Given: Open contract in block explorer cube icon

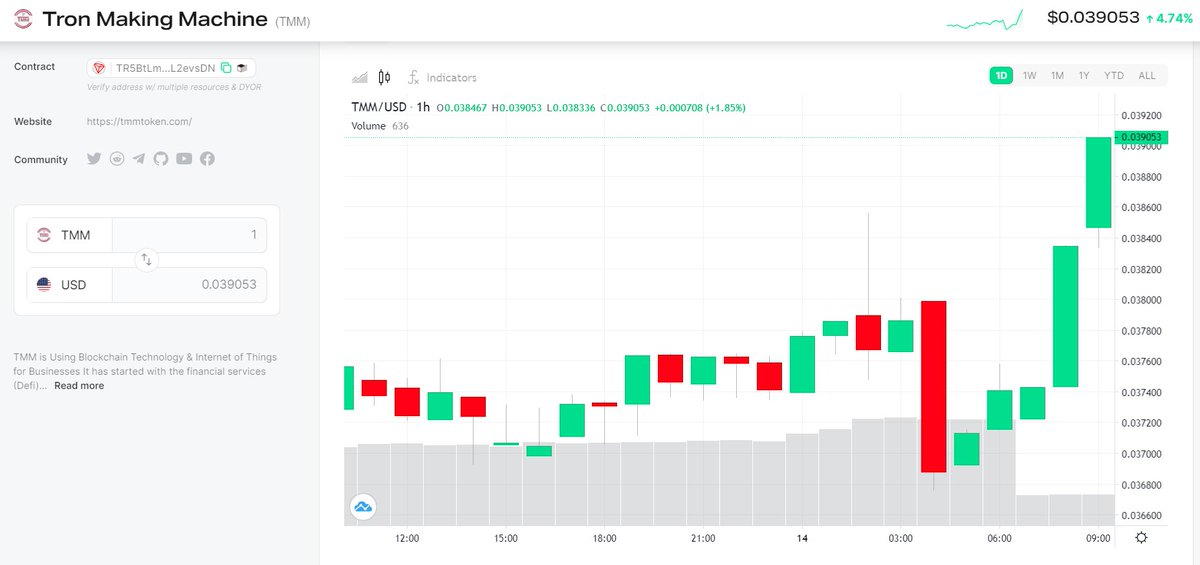Looking at the screenshot, I should [x=242, y=68].
